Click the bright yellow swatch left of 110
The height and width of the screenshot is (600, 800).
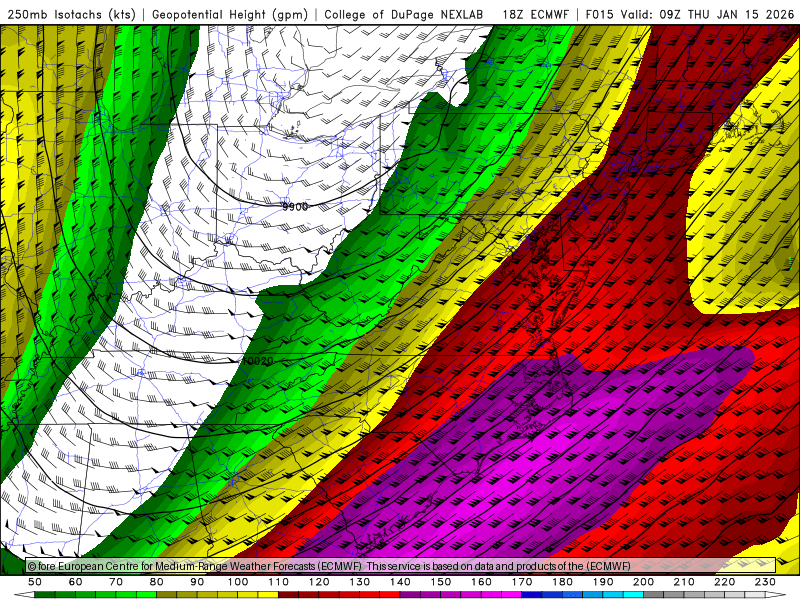pos(268,595)
